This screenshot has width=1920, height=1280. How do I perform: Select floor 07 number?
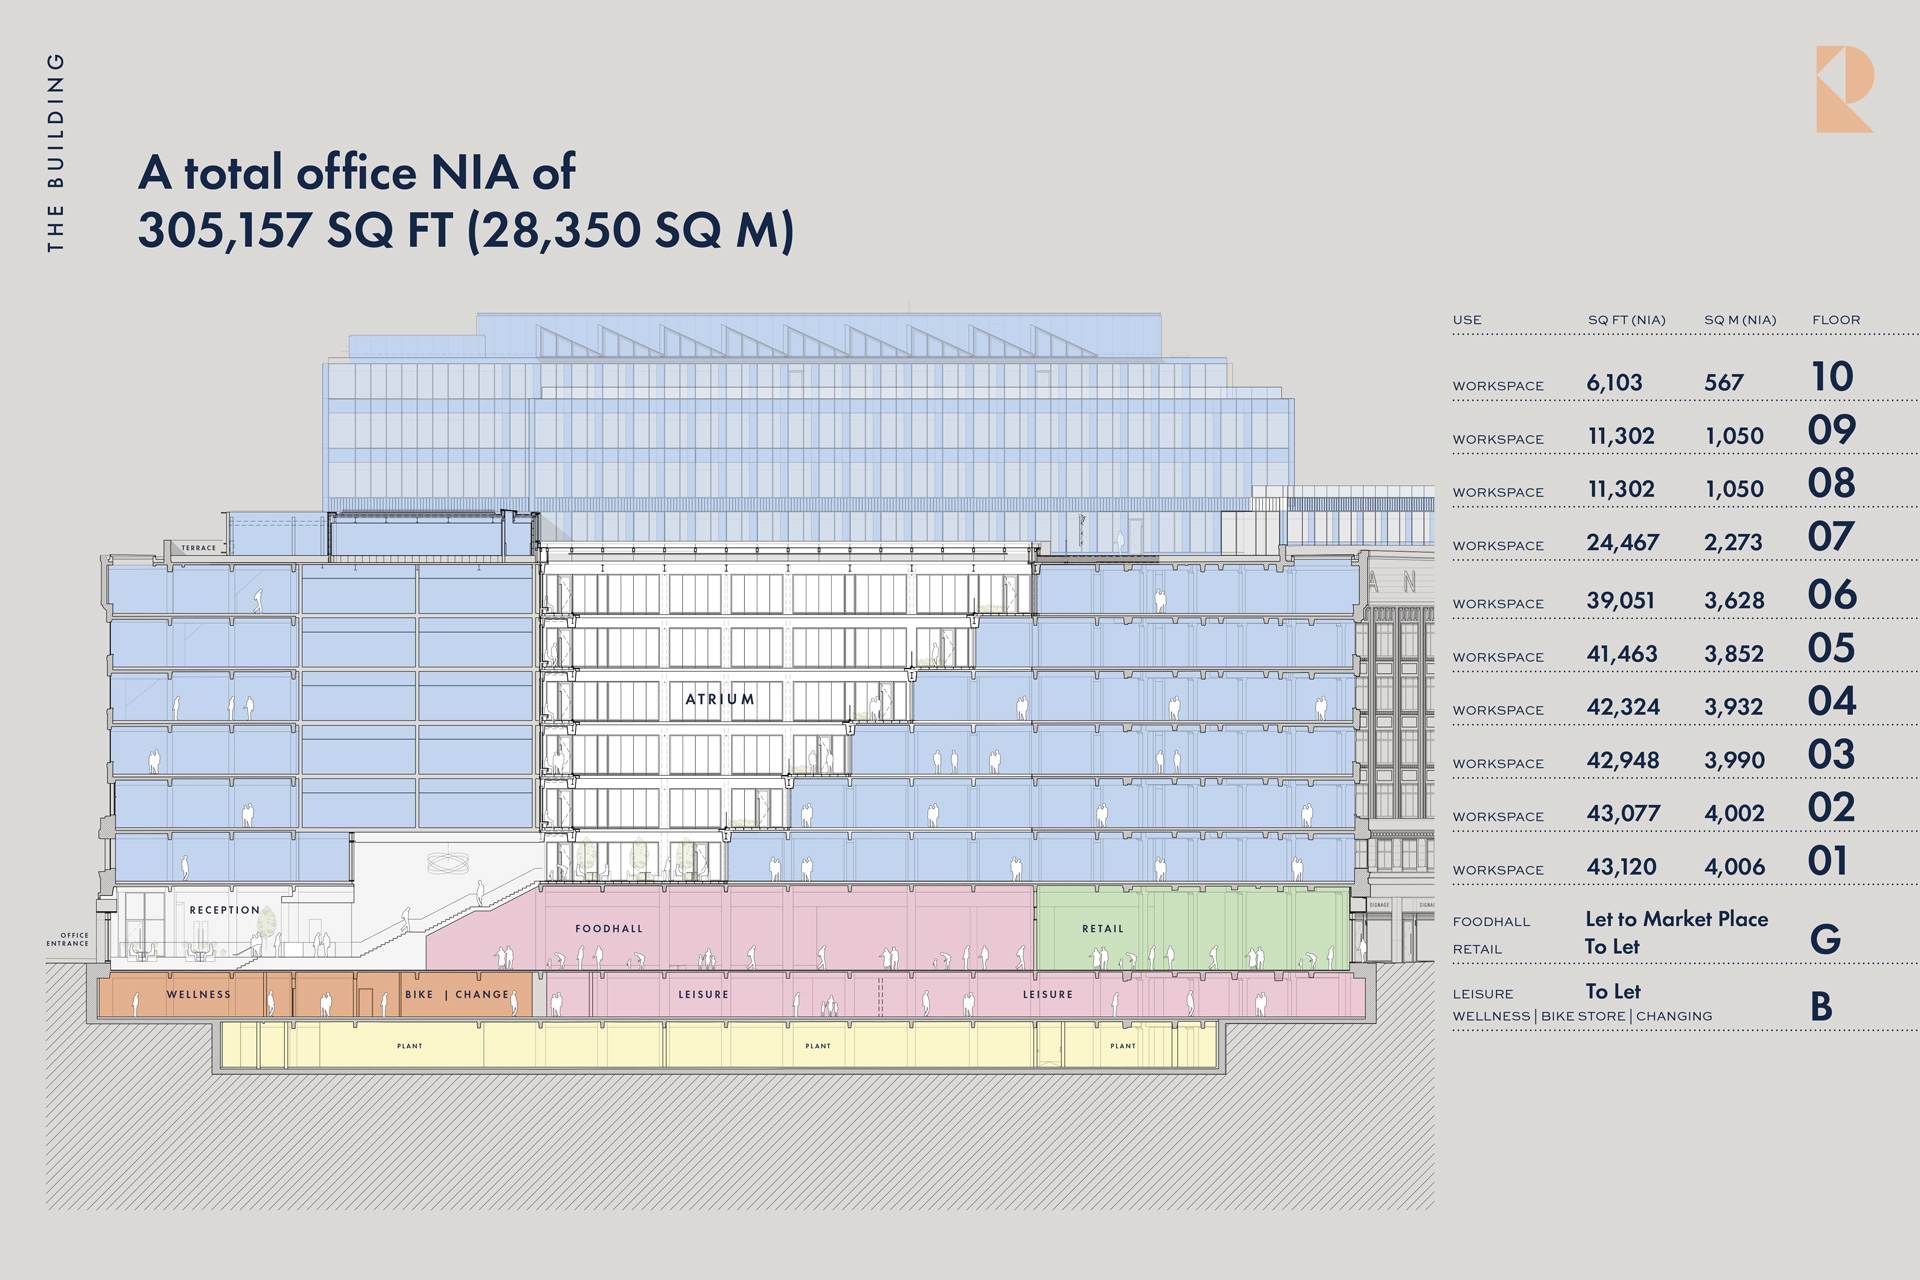pos(1830,537)
